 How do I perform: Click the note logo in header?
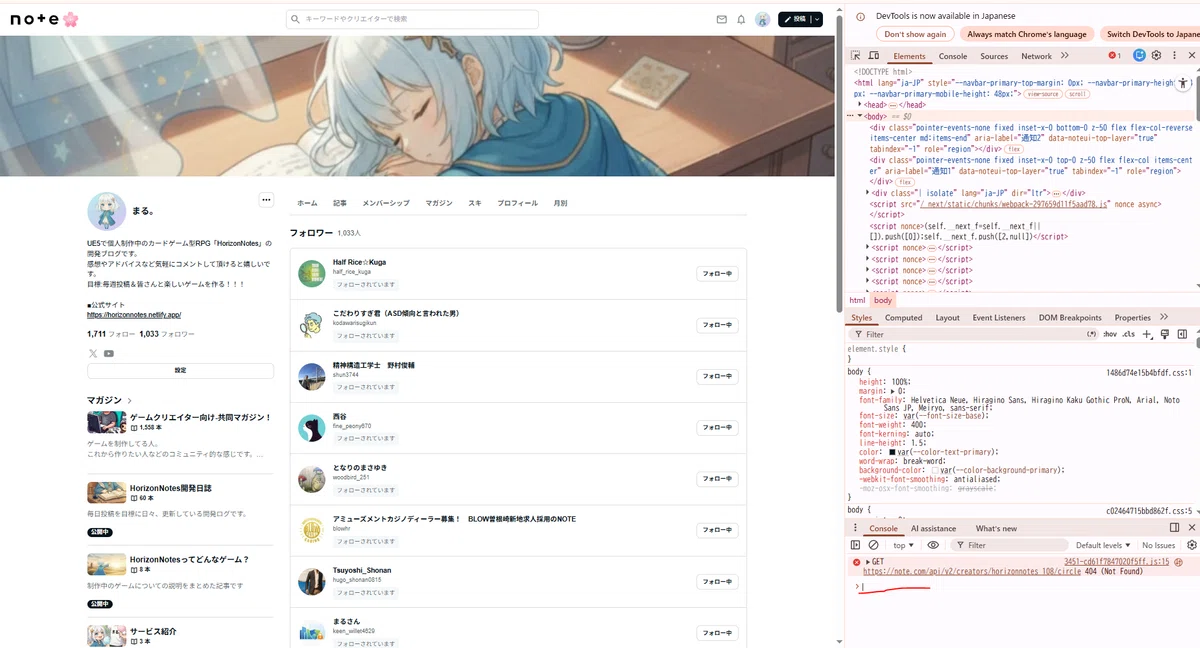(x=44, y=19)
